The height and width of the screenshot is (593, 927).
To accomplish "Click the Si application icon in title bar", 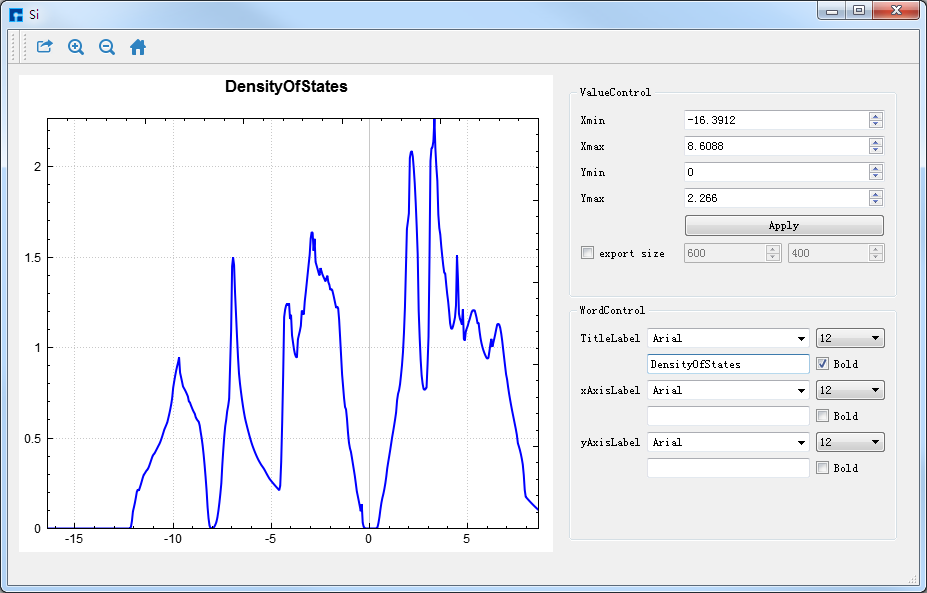I will [x=15, y=14].
